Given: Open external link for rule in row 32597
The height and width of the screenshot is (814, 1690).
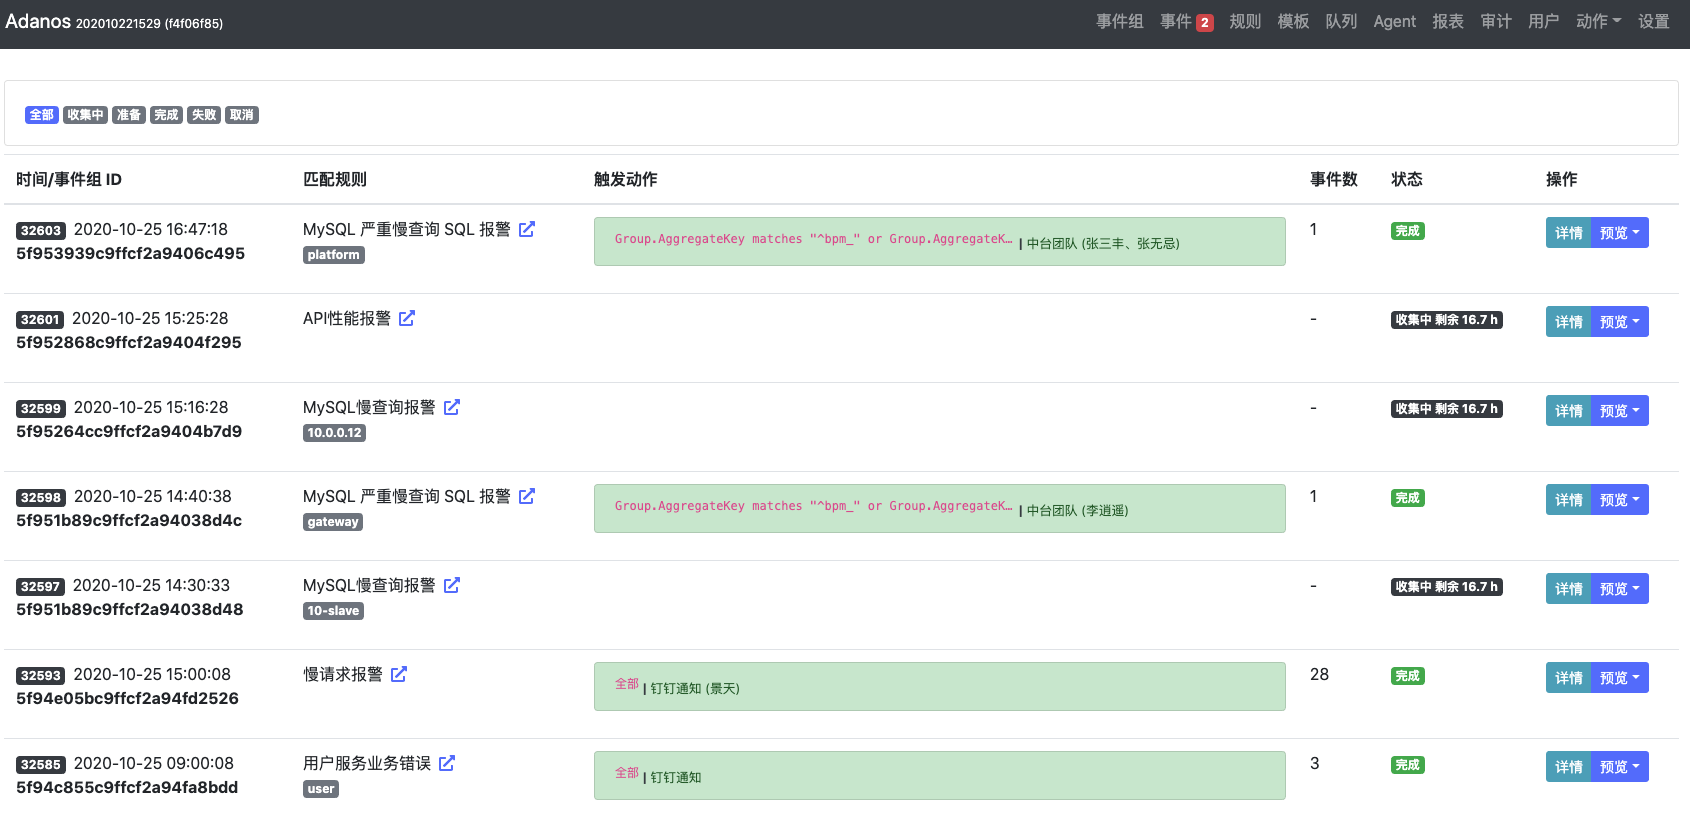Looking at the screenshot, I should point(452,585).
